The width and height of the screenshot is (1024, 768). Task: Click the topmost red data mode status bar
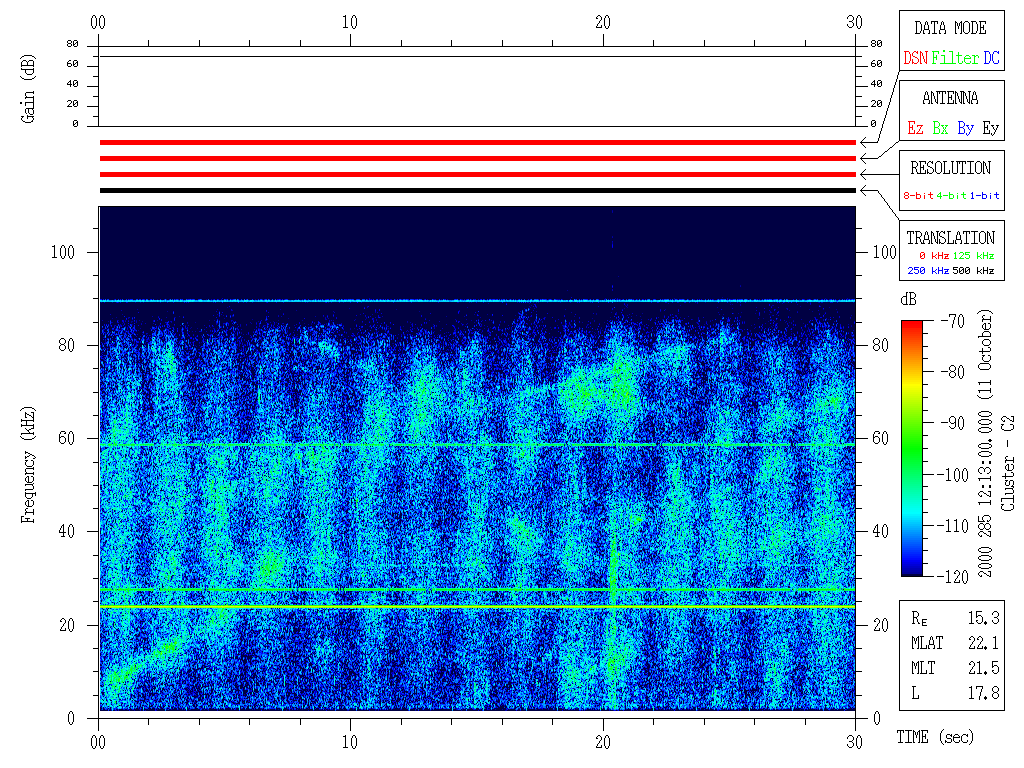click(477, 143)
